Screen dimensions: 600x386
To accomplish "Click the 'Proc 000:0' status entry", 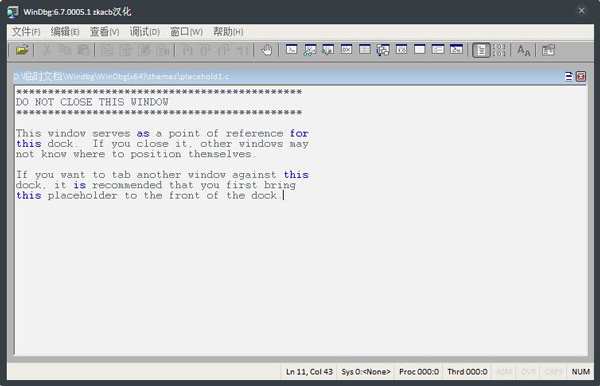I will click(419, 372).
